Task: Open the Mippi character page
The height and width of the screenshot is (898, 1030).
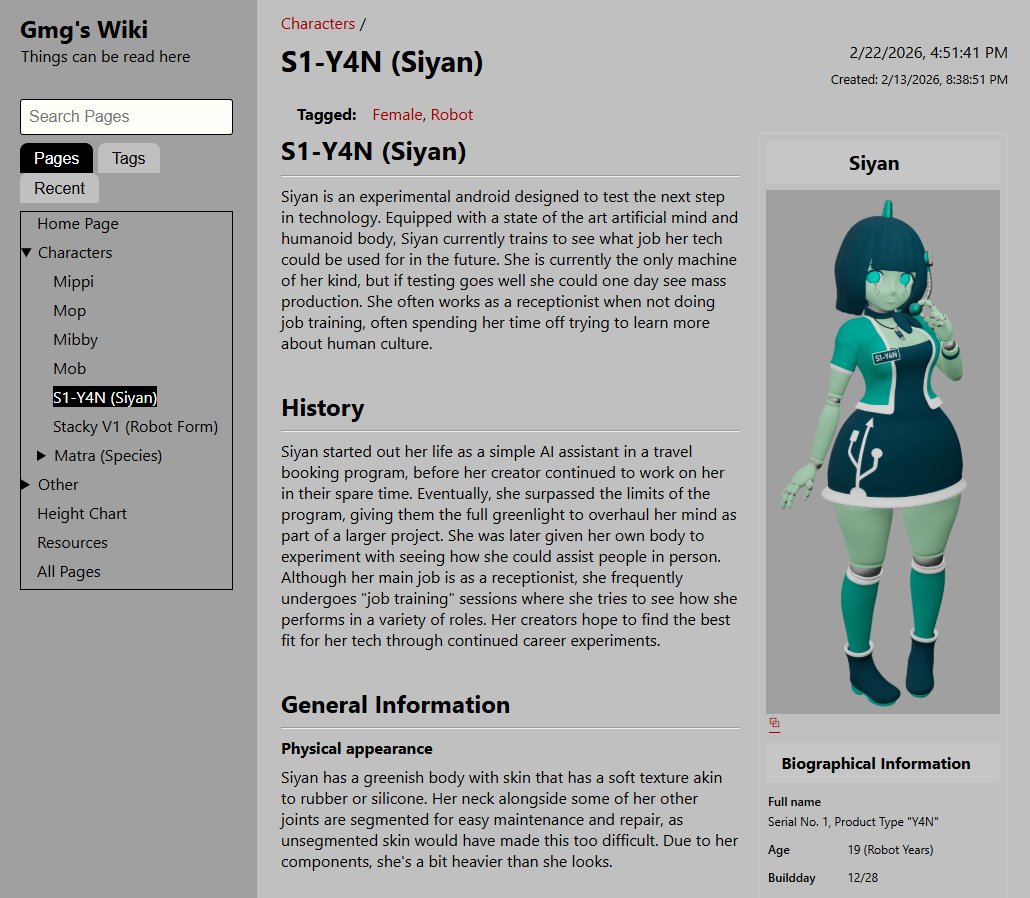Action: tap(74, 282)
